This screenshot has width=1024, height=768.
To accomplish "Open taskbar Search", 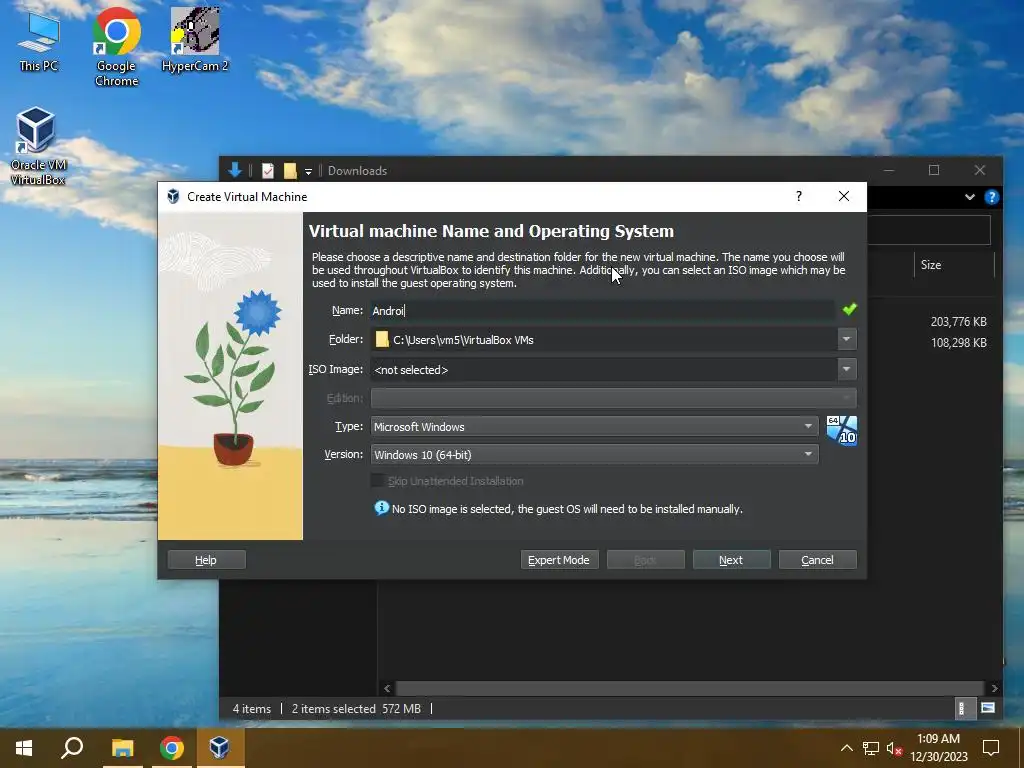I will point(72,748).
